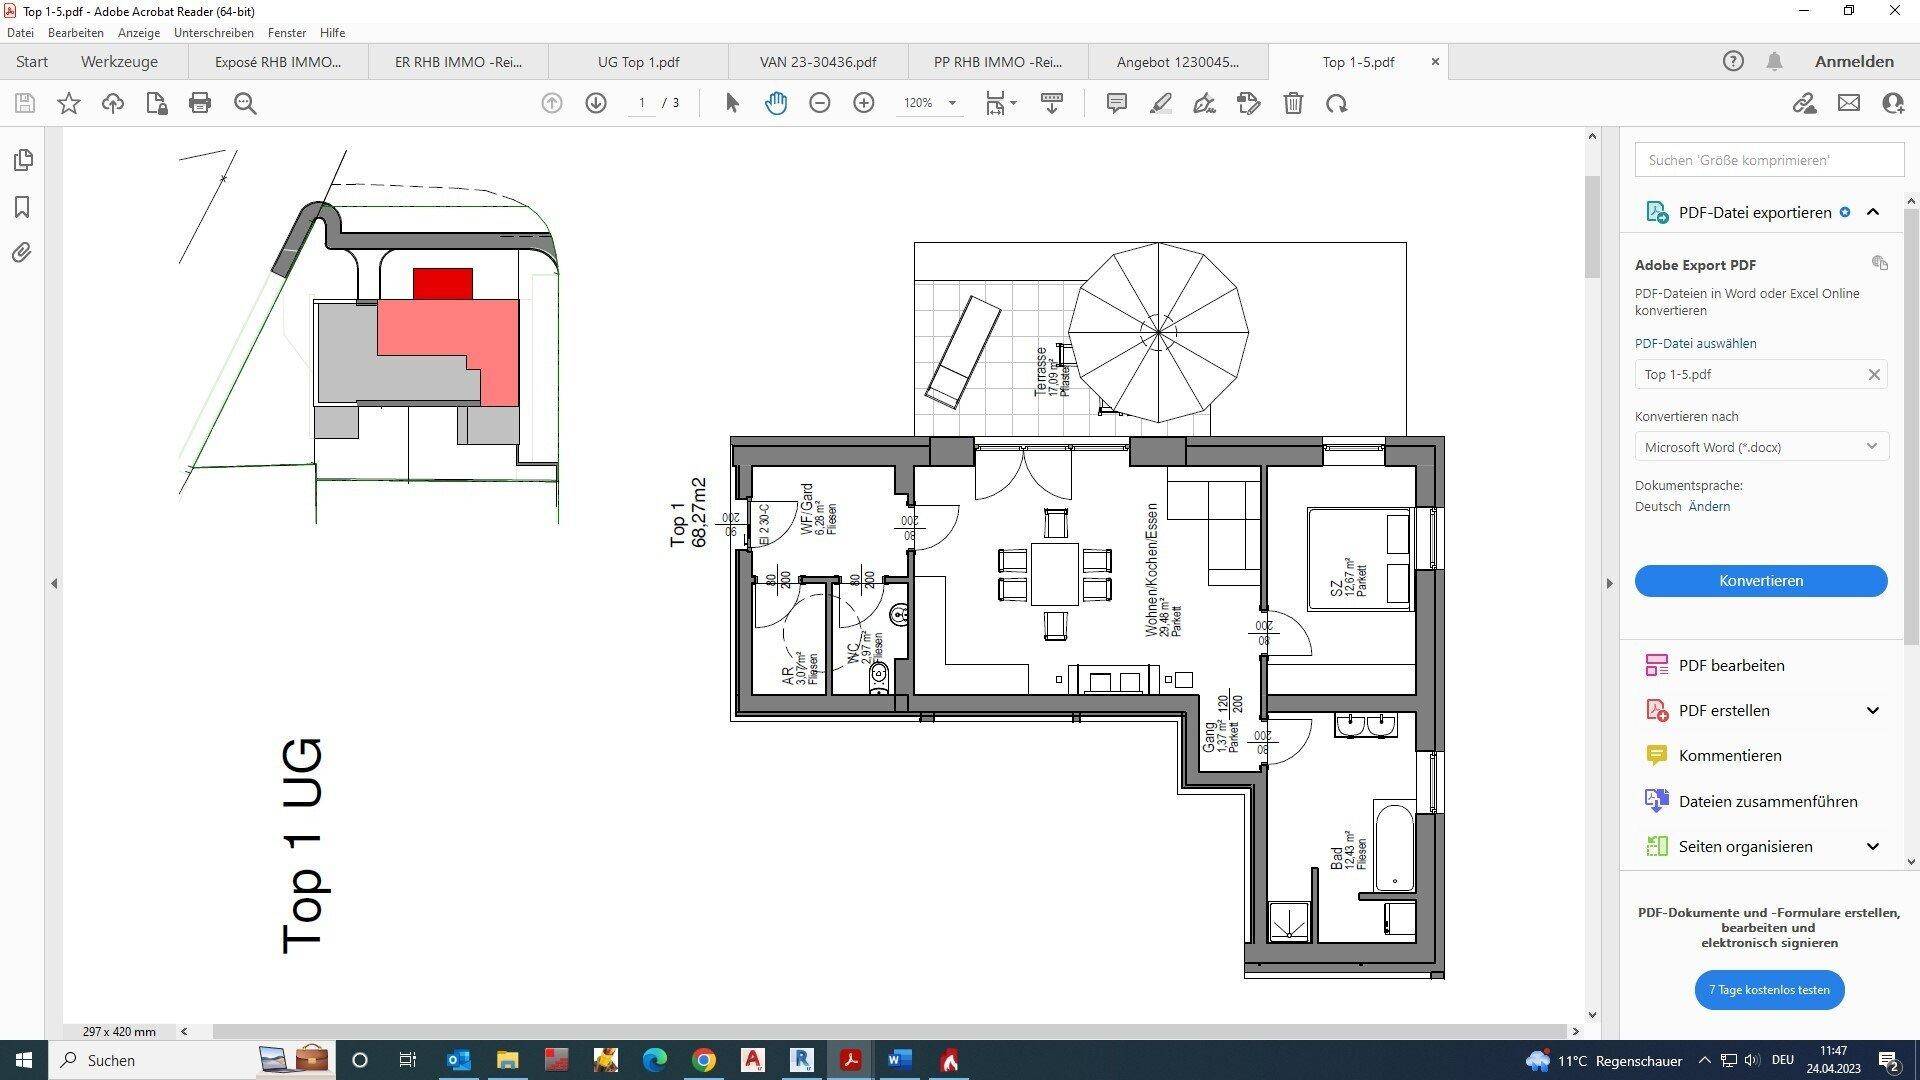Go to previous page arrow
Viewport: 1920px width, 1080px height.
(552, 103)
